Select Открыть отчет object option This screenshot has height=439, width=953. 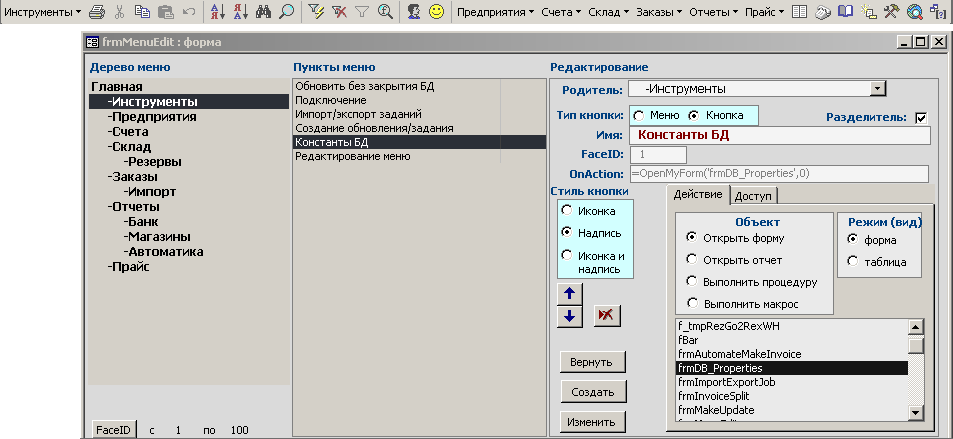(x=691, y=259)
